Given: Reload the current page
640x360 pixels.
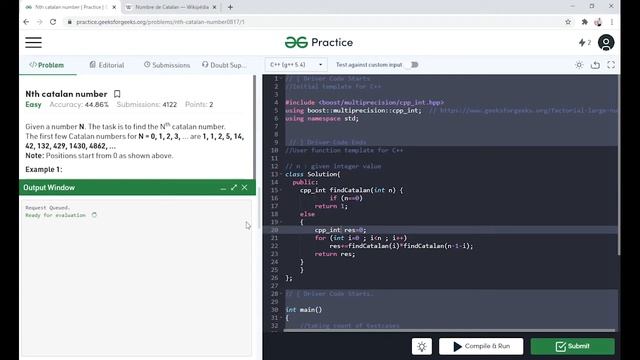Looking at the screenshot, I should pyautogui.click(x=53, y=22).
